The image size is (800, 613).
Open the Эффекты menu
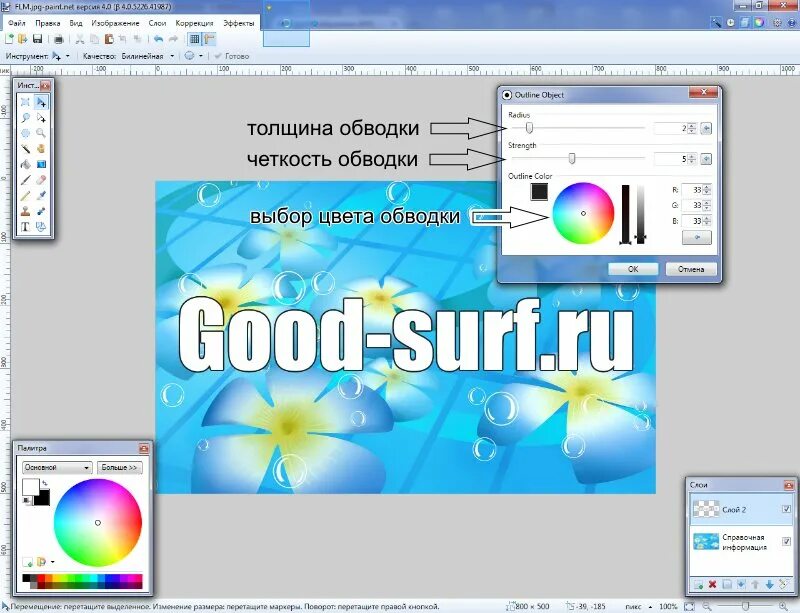tap(239, 23)
